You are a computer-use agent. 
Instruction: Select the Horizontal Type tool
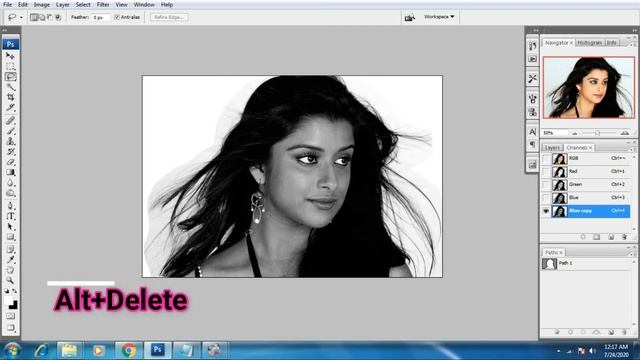10,216
